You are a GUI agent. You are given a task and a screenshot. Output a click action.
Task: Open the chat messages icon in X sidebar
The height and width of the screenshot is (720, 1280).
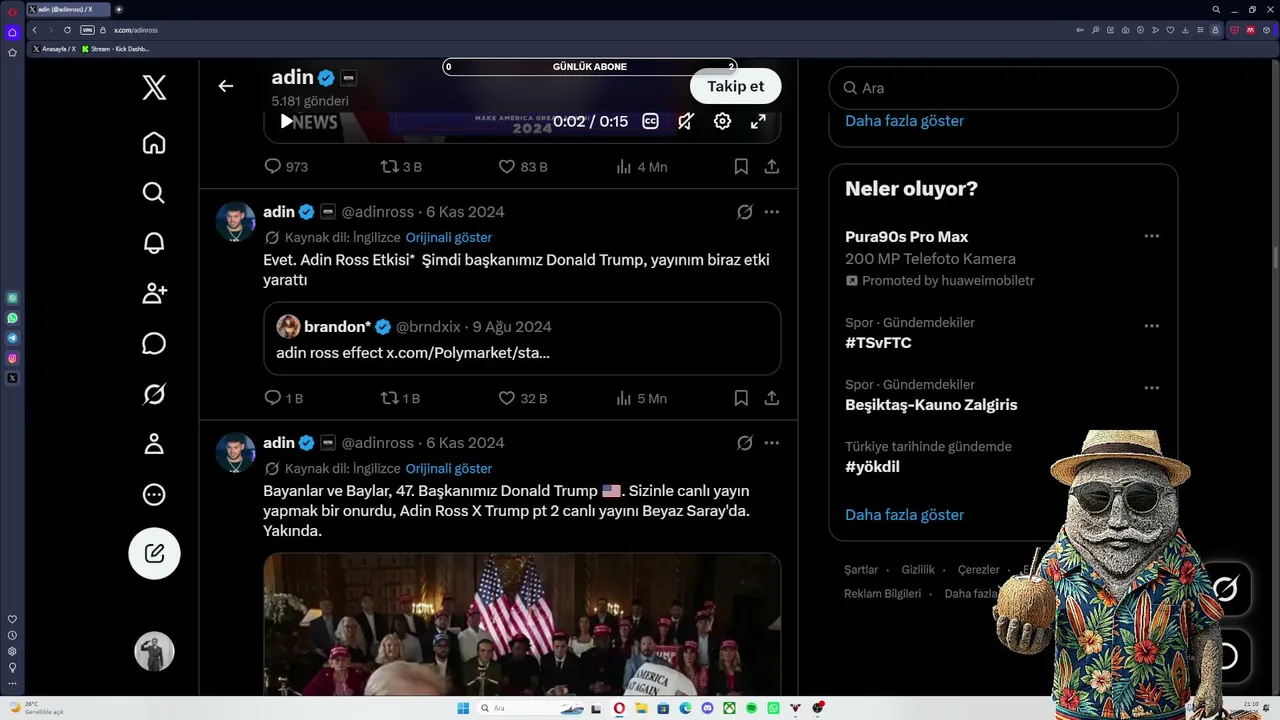coord(154,344)
